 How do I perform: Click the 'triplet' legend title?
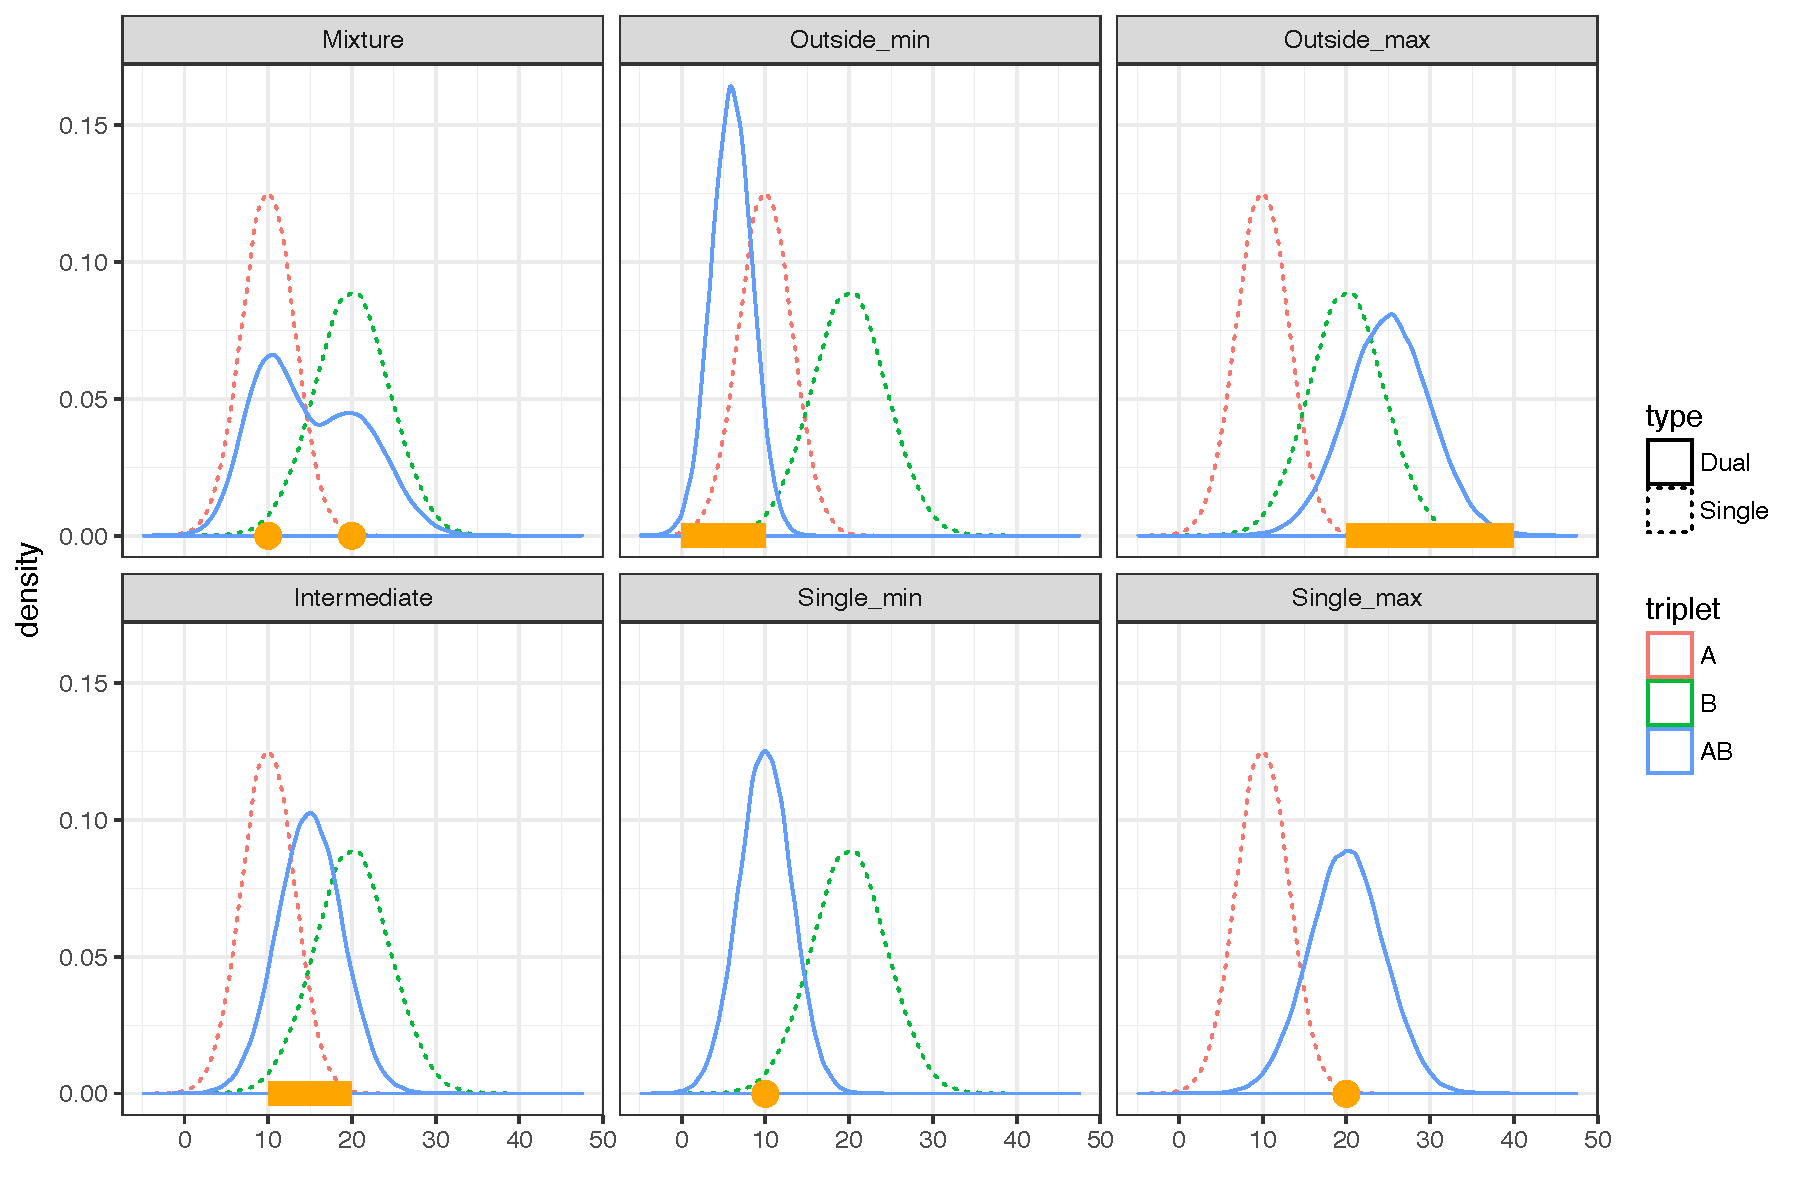tap(1683, 609)
